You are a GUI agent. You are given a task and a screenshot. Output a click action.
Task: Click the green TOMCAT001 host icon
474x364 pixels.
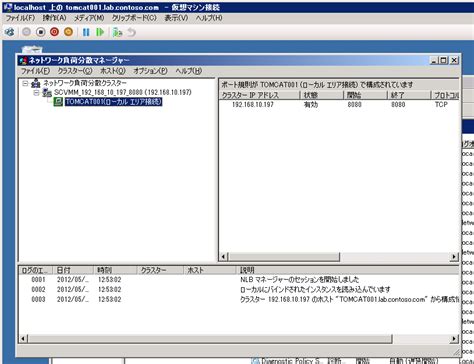pyautogui.click(x=58, y=102)
